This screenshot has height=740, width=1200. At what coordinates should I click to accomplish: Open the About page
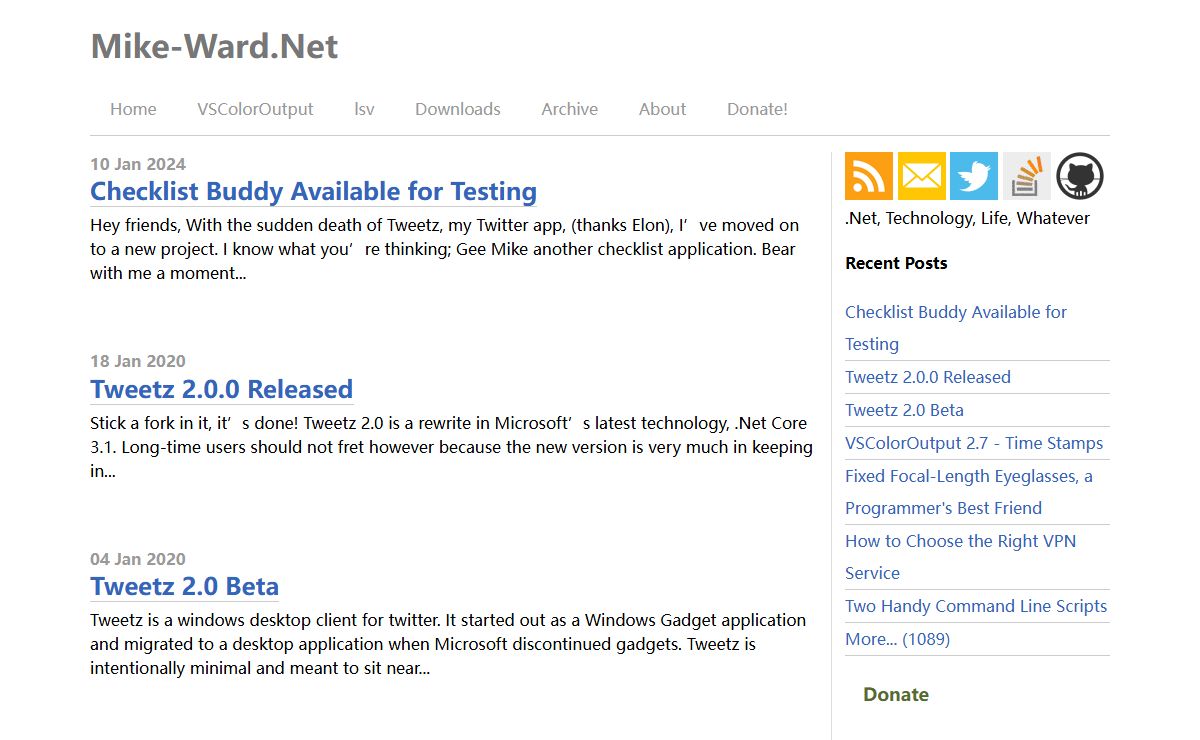(x=662, y=109)
